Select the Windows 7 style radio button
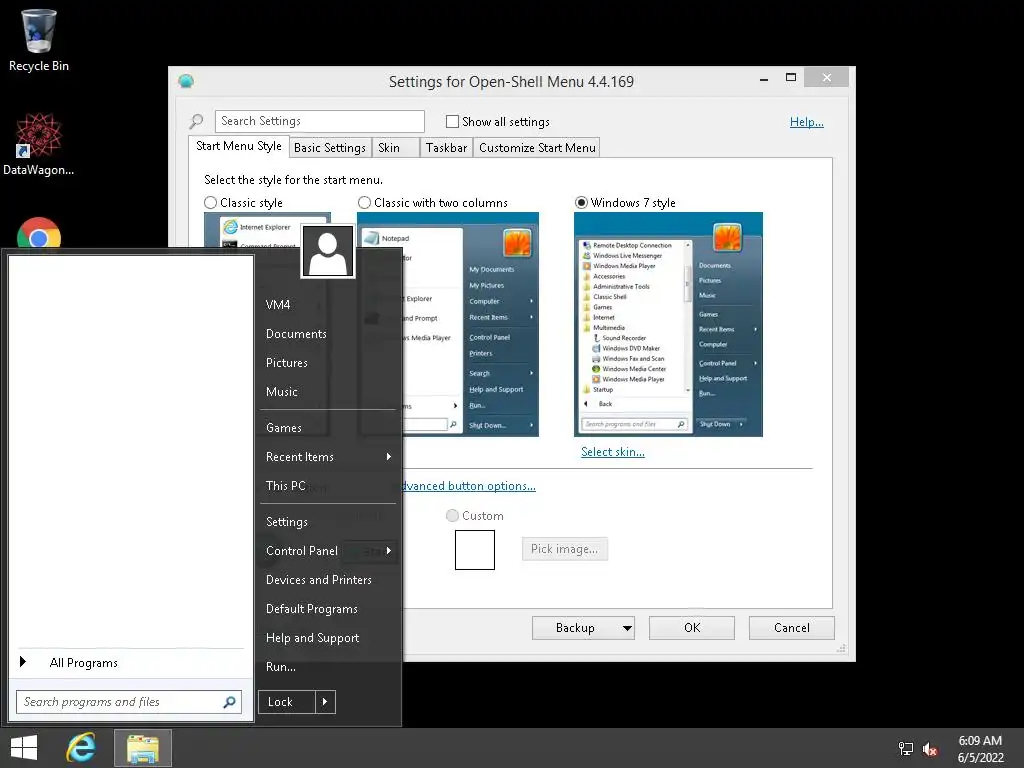 pyautogui.click(x=581, y=202)
